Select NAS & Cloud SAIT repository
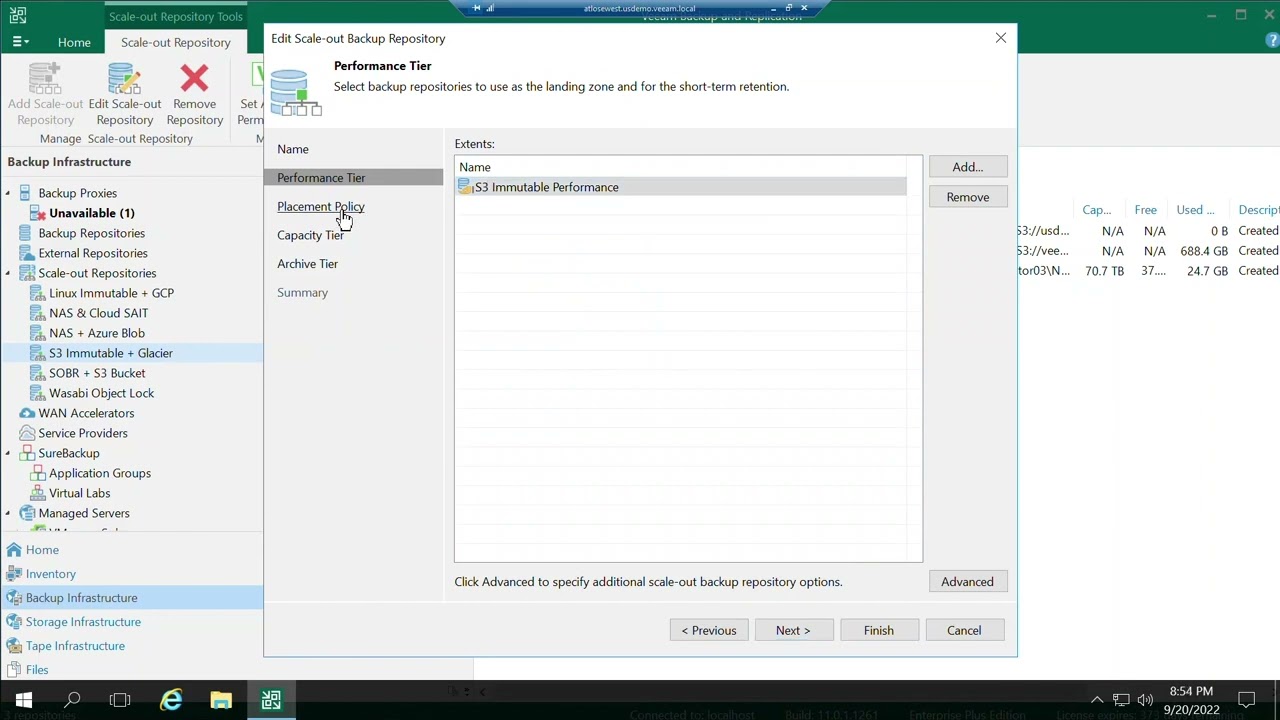This screenshot has width=1280, height=720. click(98, 313)
